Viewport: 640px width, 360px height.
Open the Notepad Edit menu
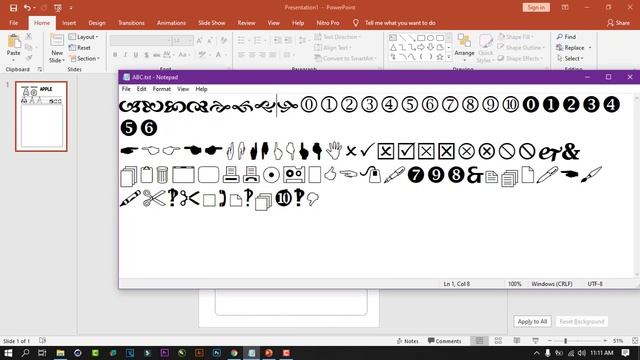coord(142,89)
